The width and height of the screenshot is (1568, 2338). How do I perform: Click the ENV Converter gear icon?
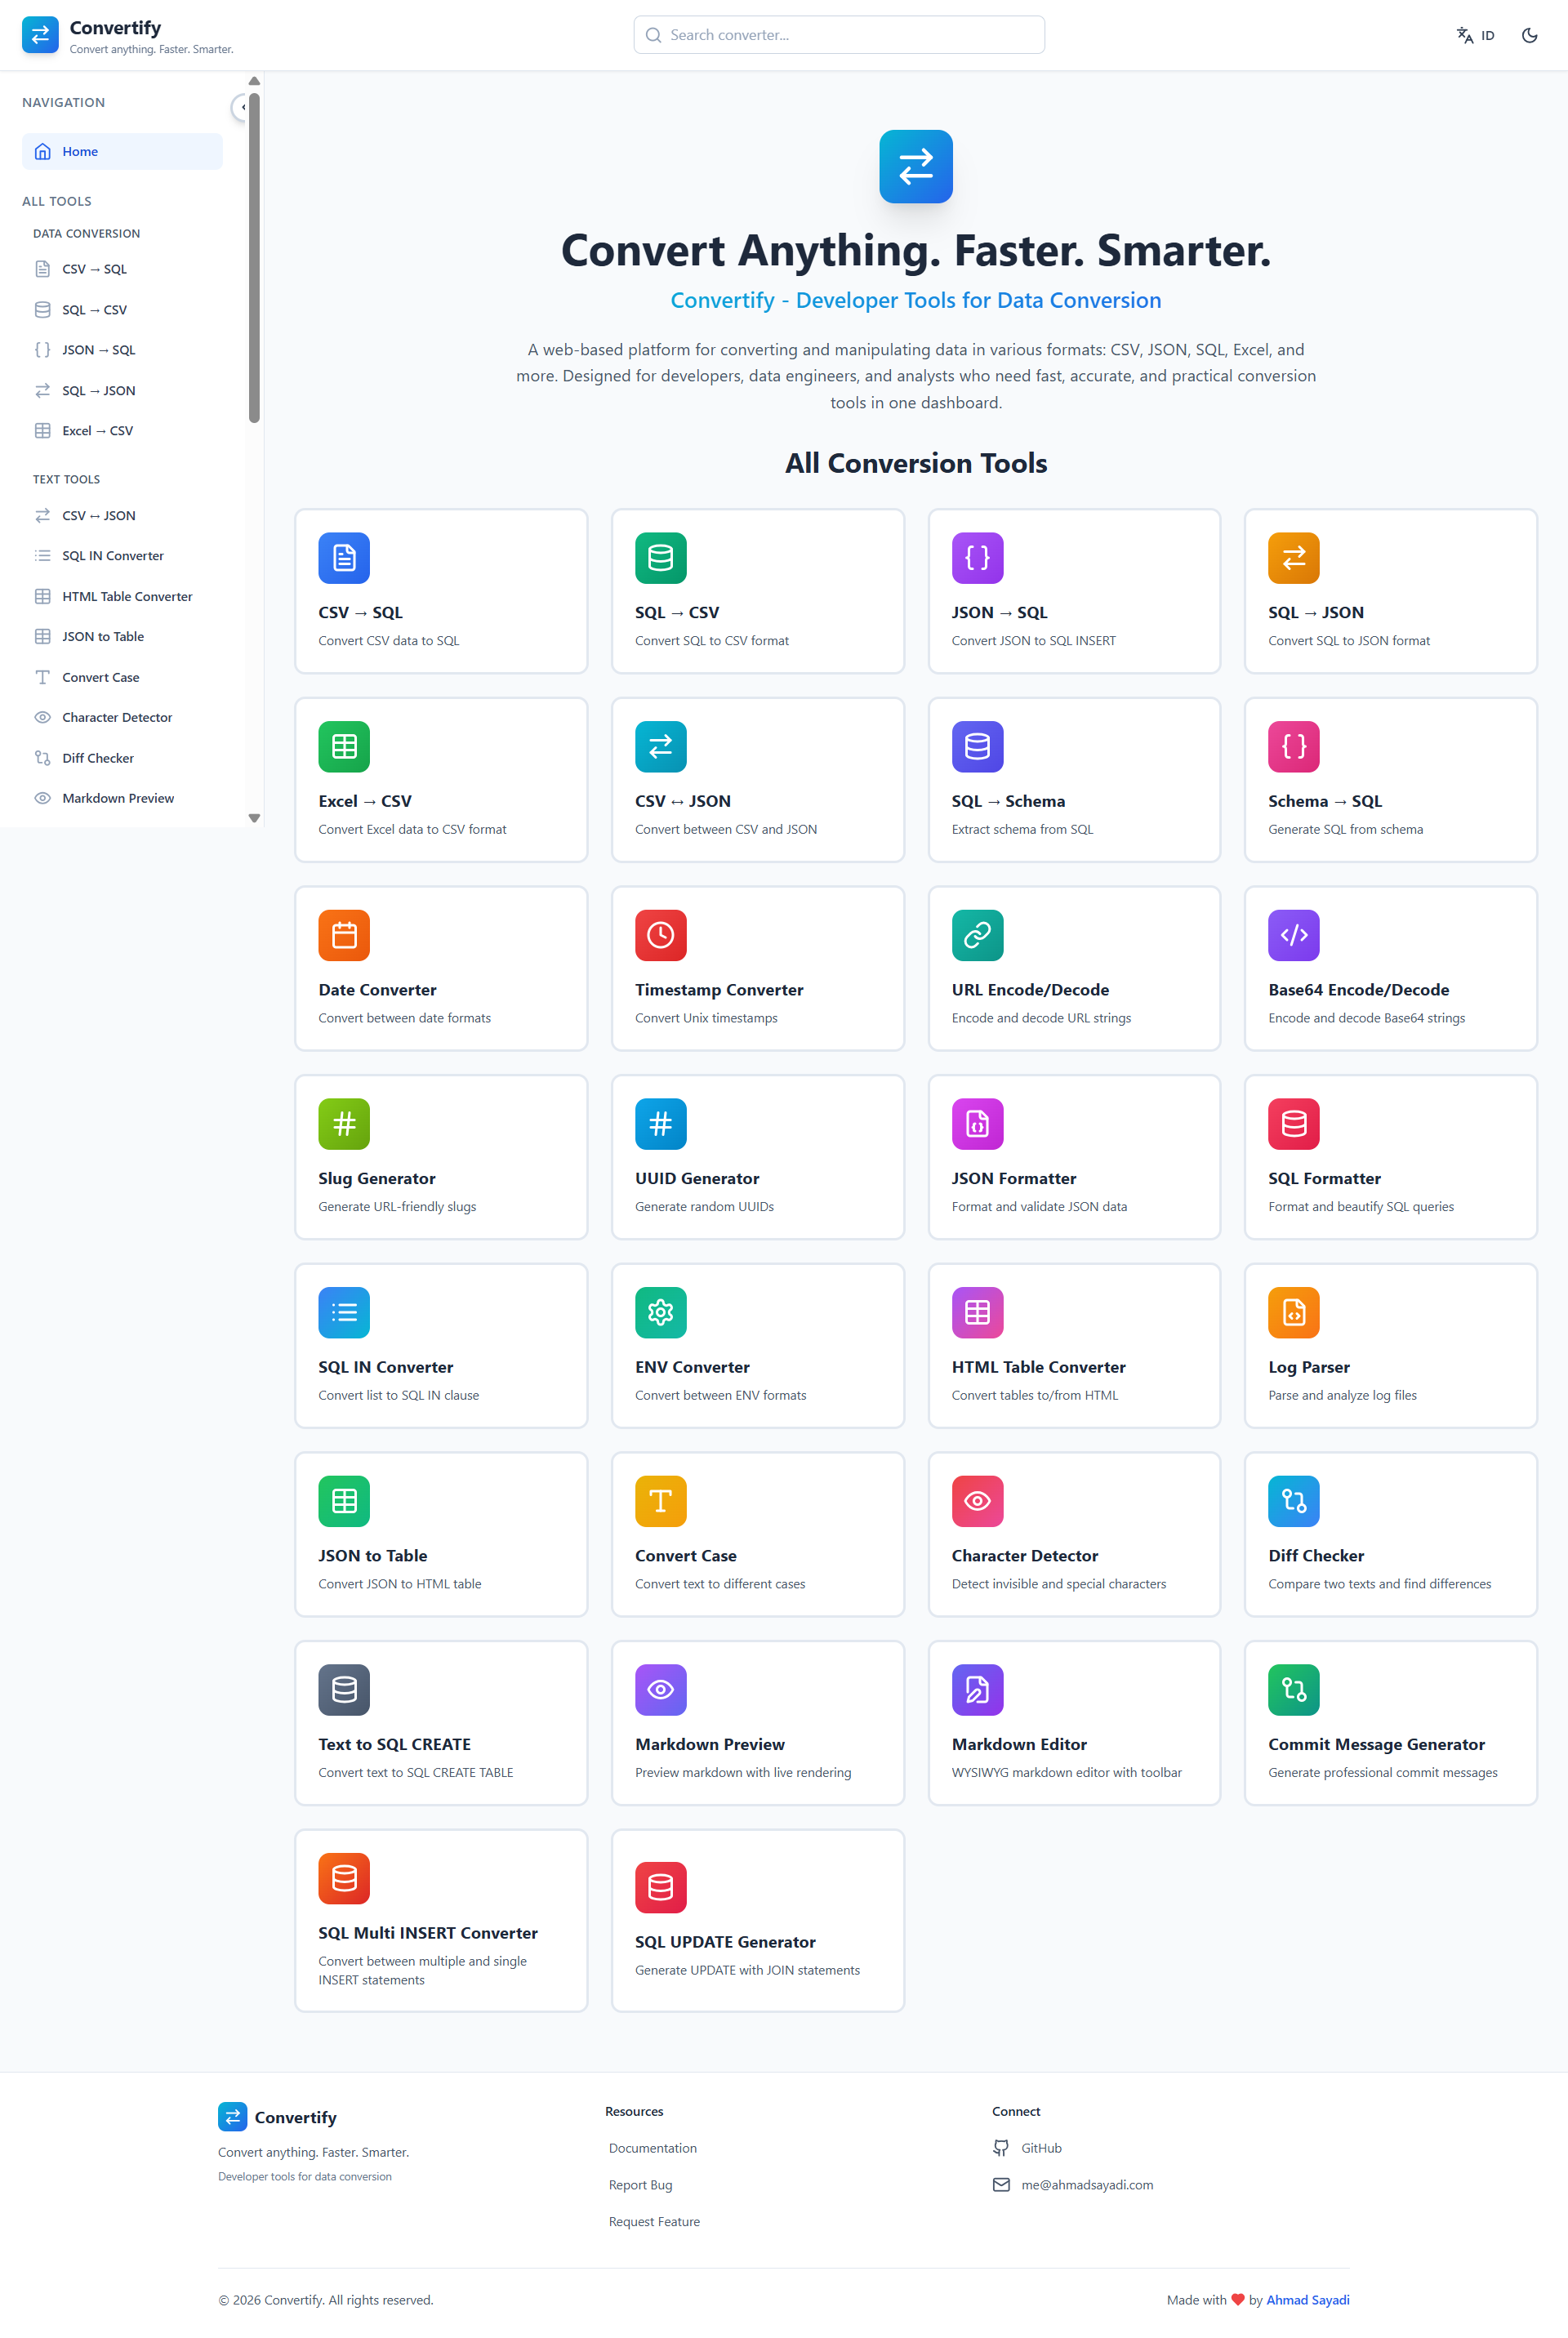[661, 1313]
